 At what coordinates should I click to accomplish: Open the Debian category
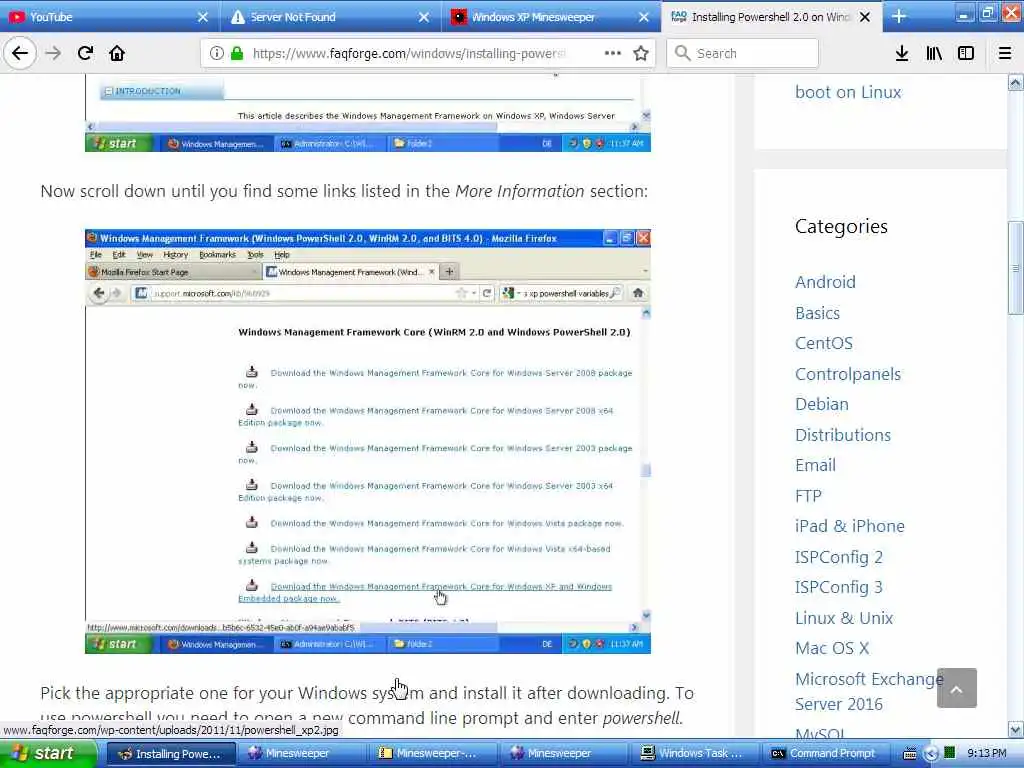pos(822,404)
